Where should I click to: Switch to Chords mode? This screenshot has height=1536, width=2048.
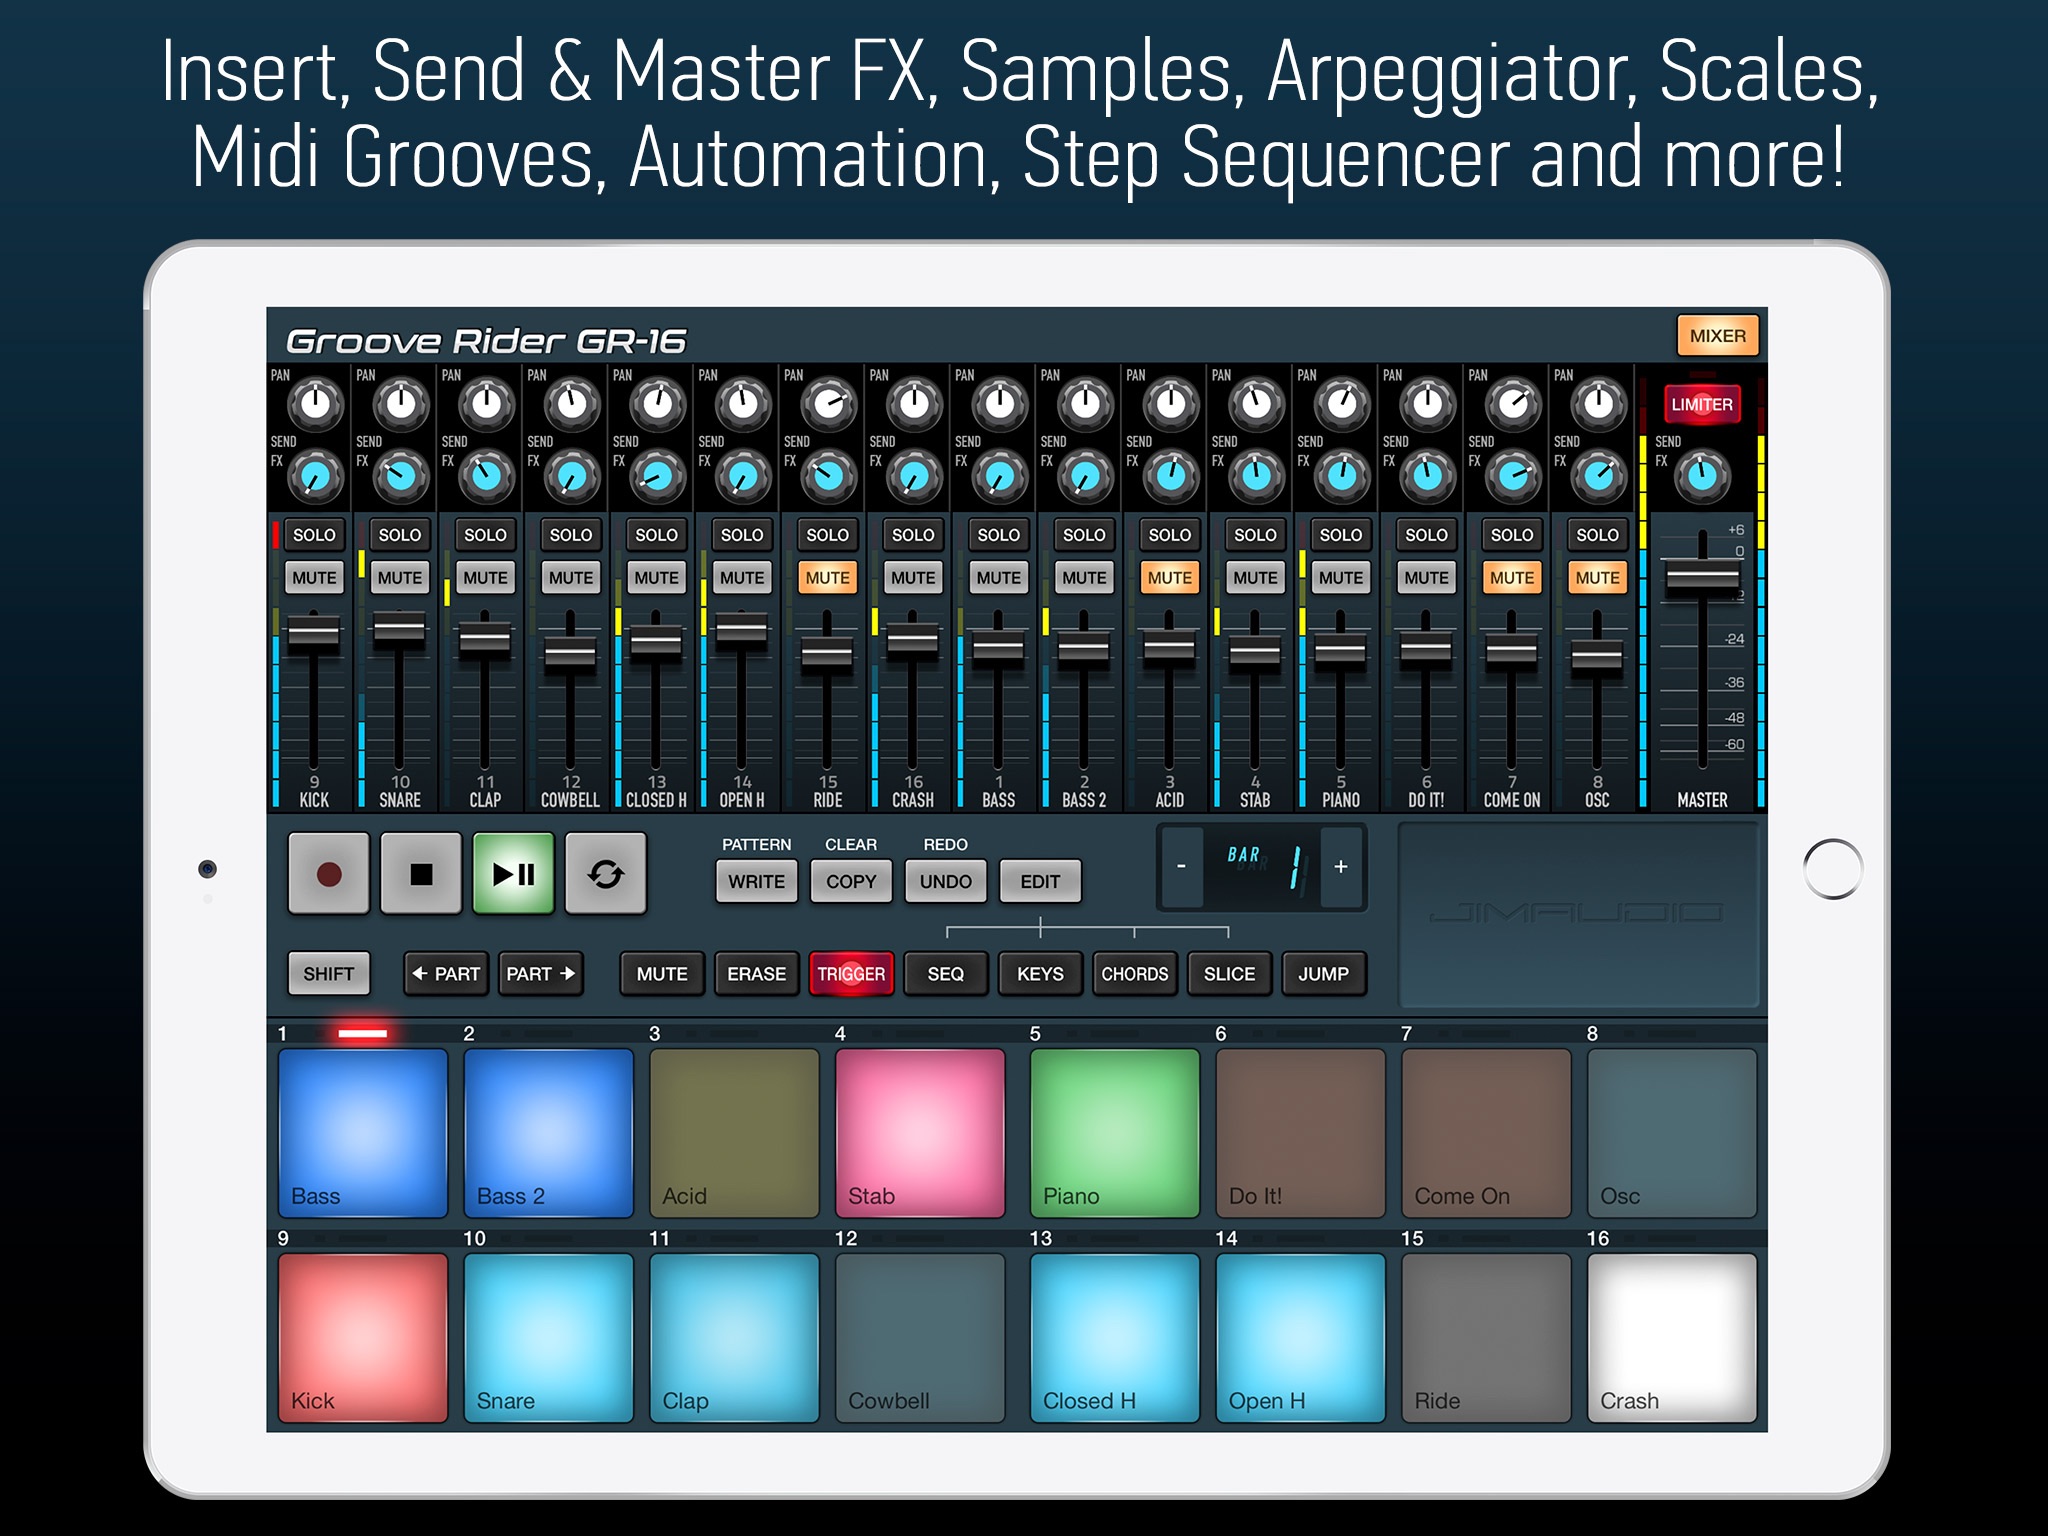[x=1135, y=974]
